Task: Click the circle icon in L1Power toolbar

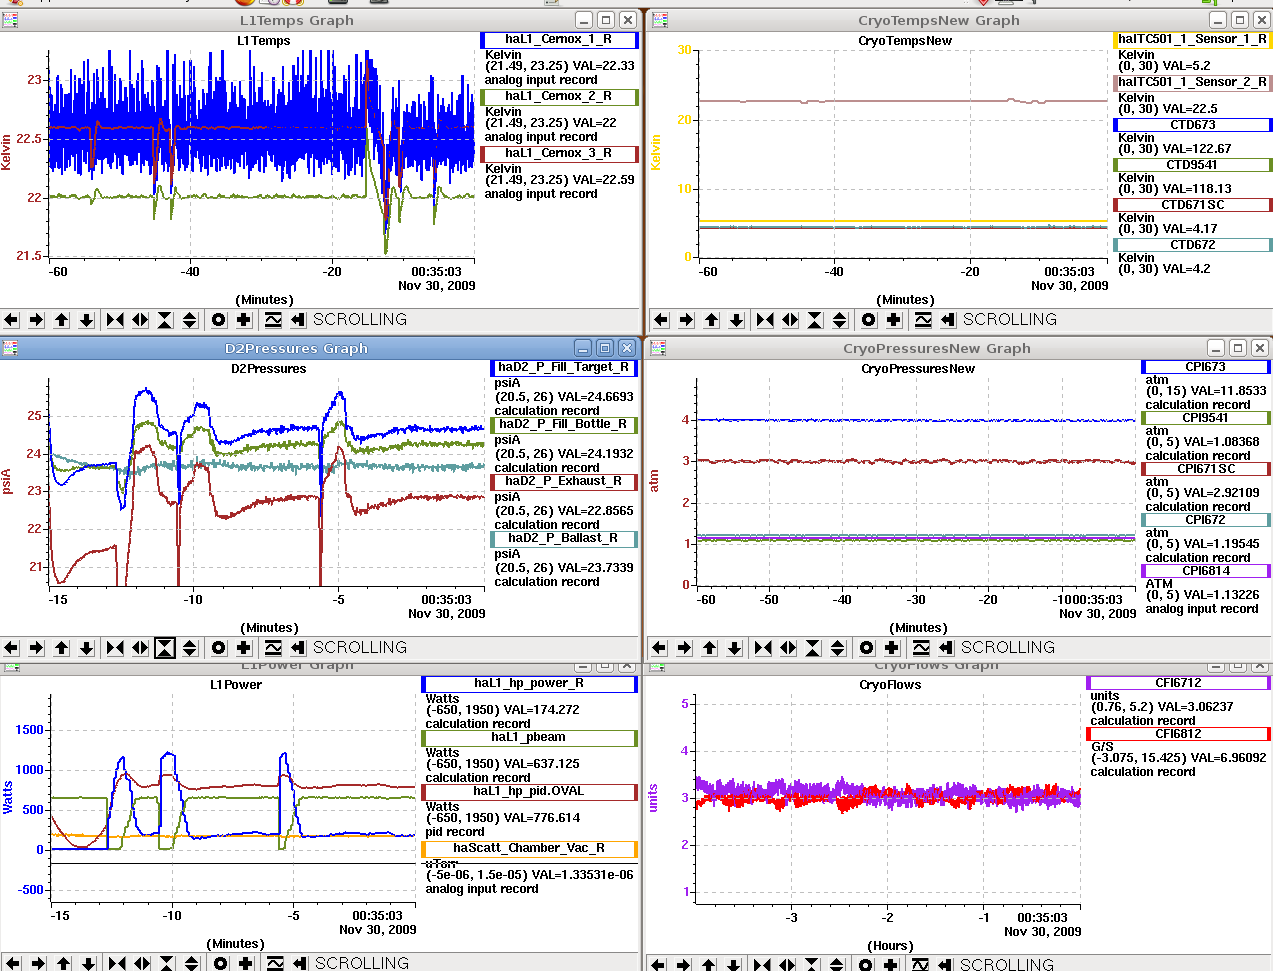Action: pyautogui.click(x=220, y=963)
